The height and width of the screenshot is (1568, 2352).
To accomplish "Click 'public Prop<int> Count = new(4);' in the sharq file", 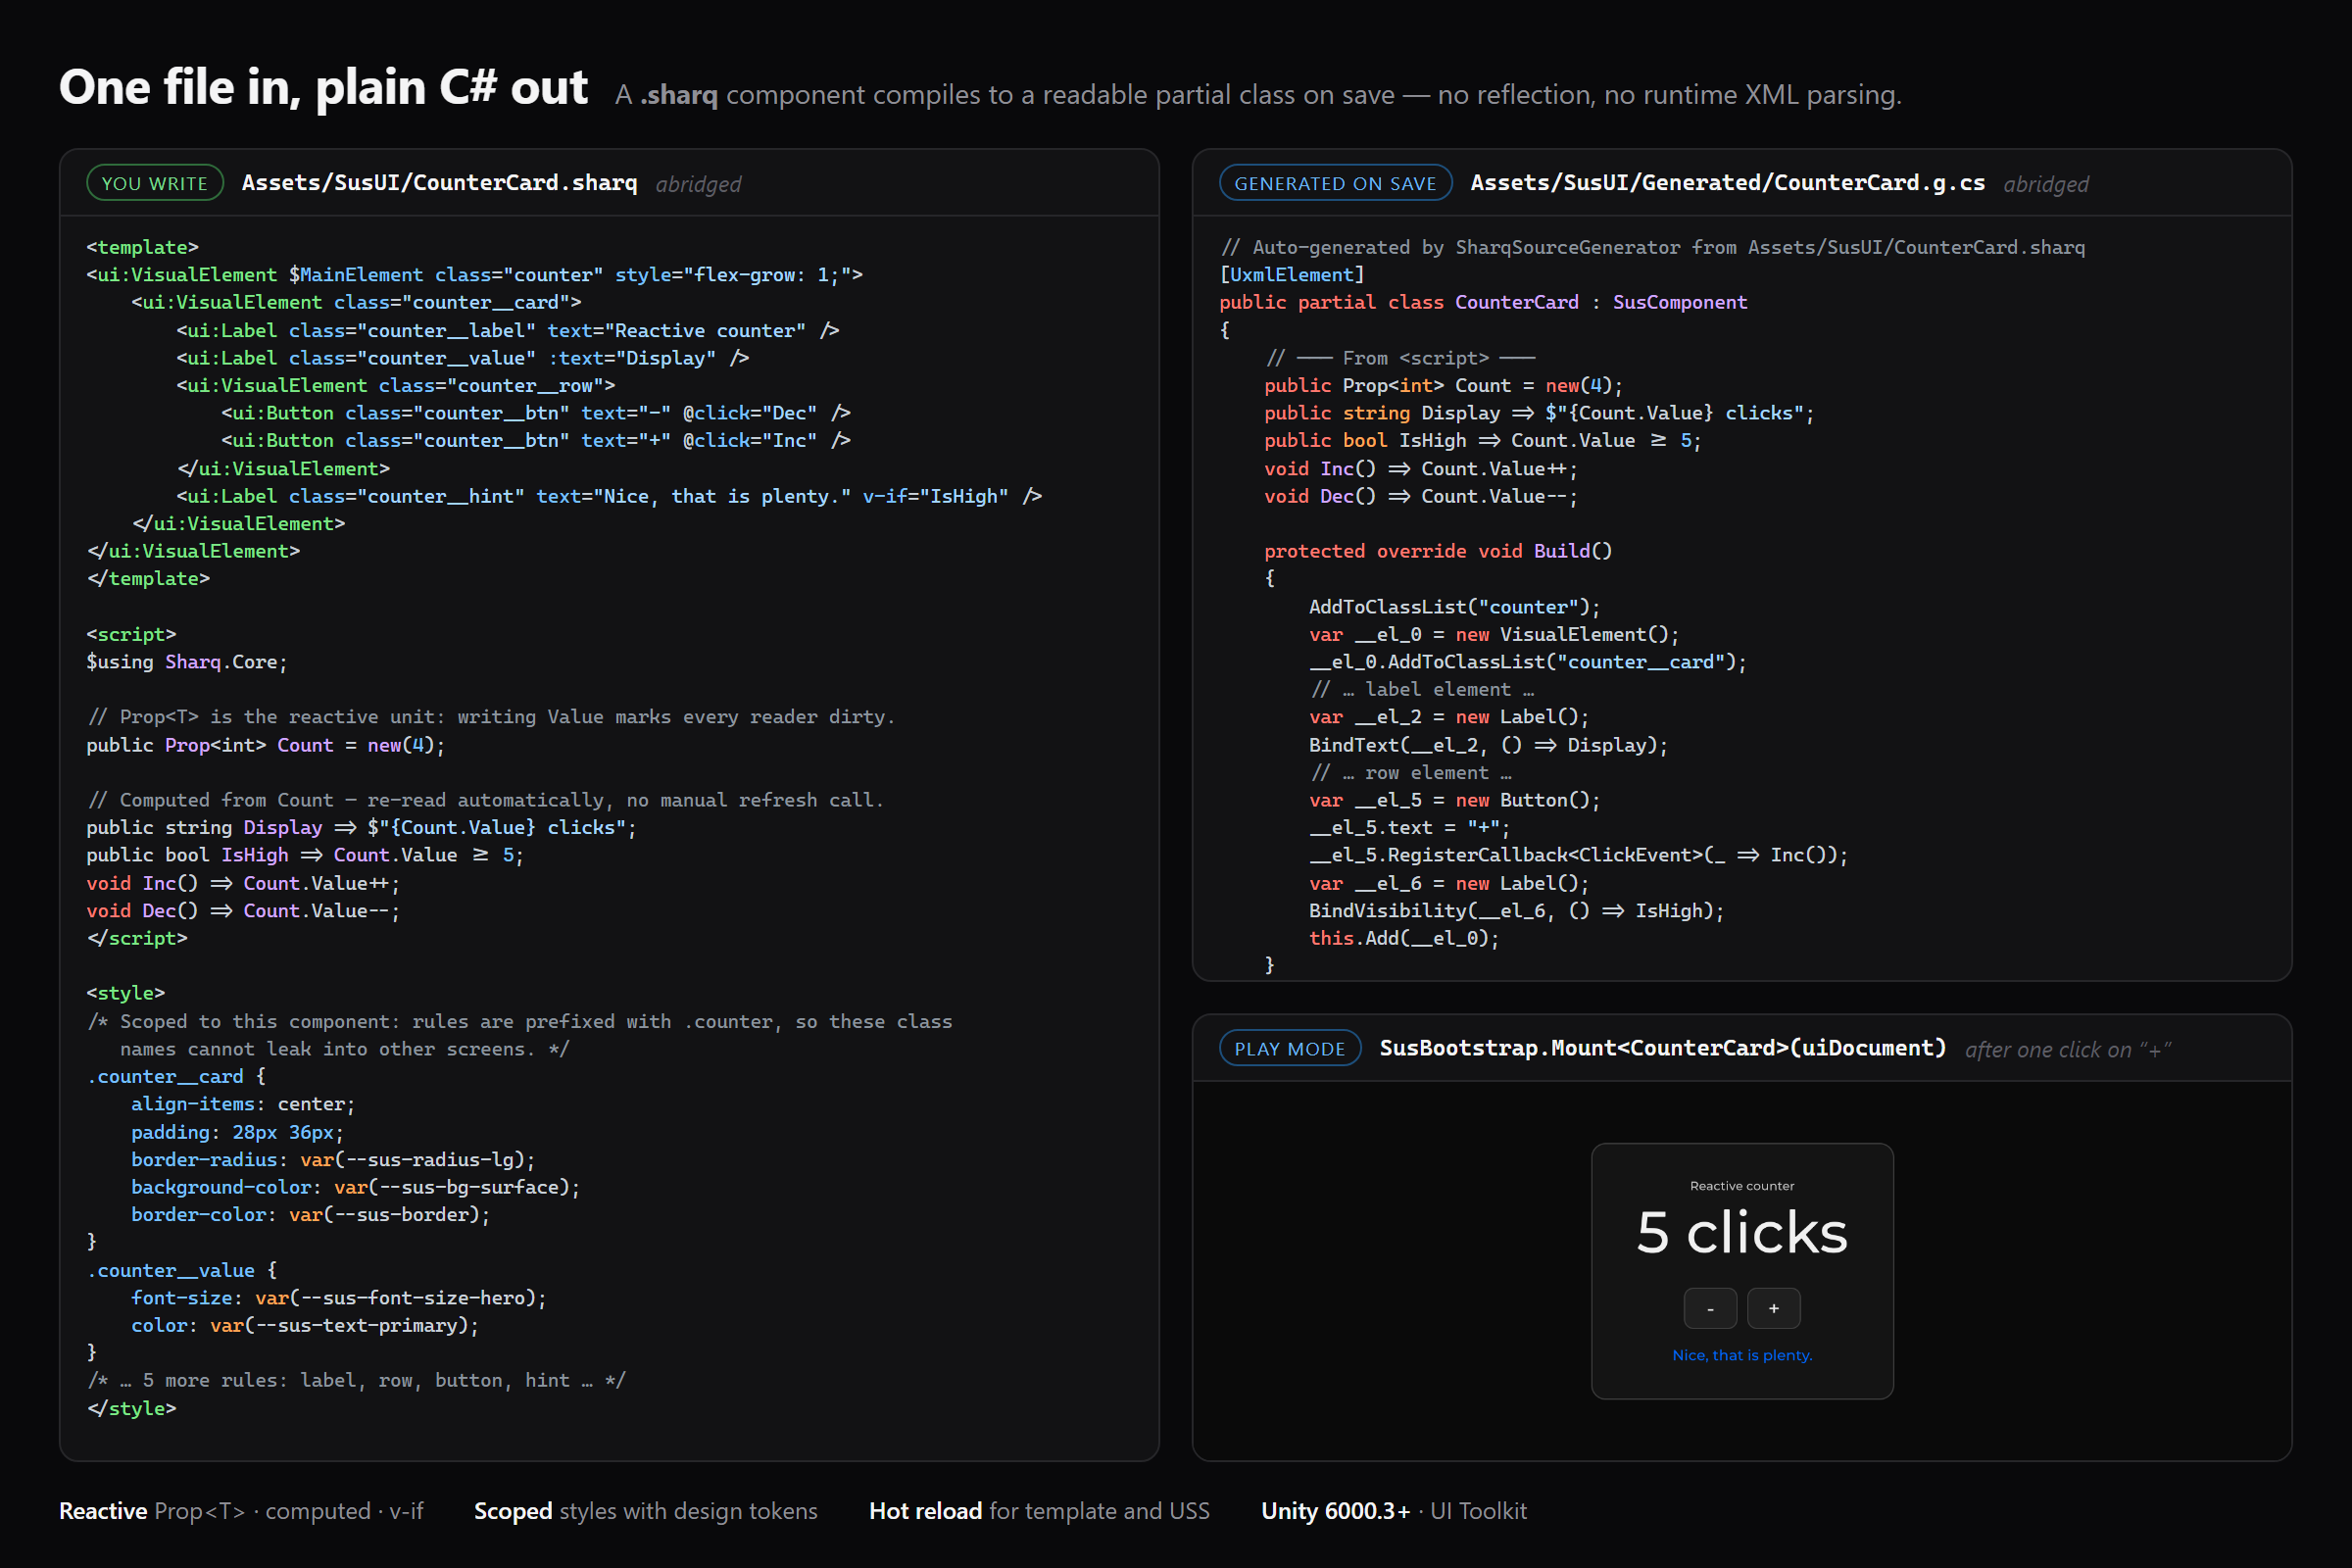I will tap(266, 745).
